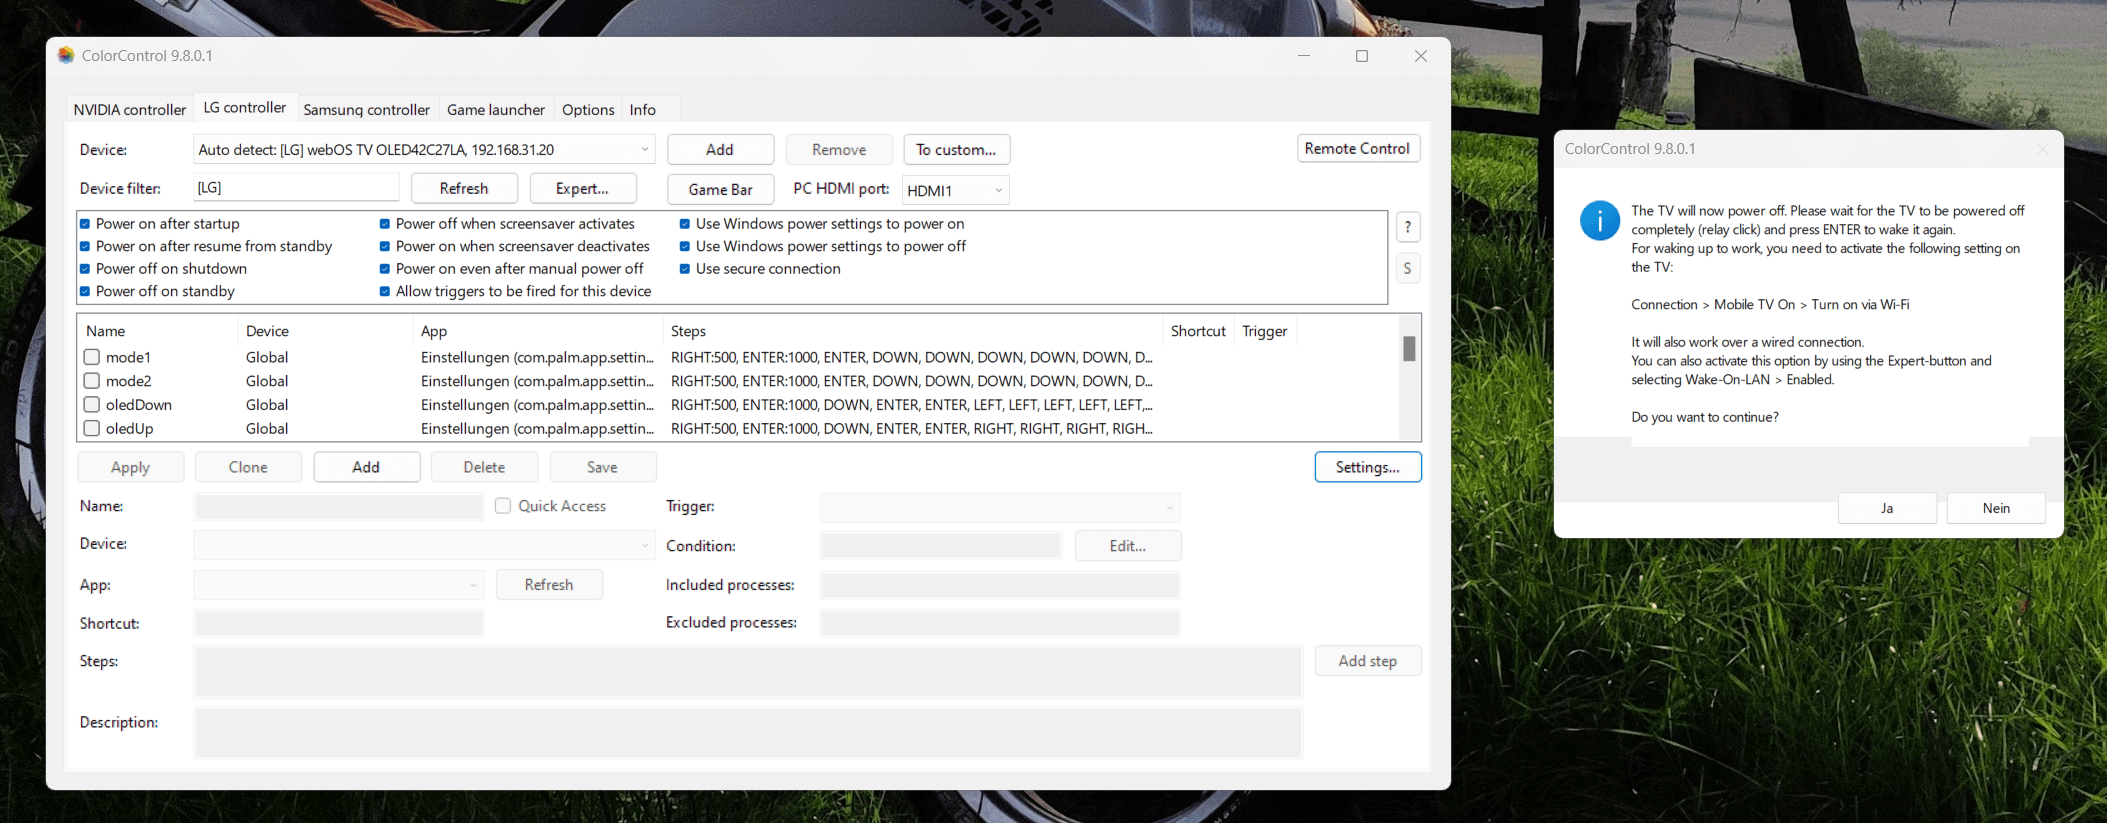Toggle Use Windows power settings to power off
Viewport: 2107px width, 823px height.
[x=685, y=246]
